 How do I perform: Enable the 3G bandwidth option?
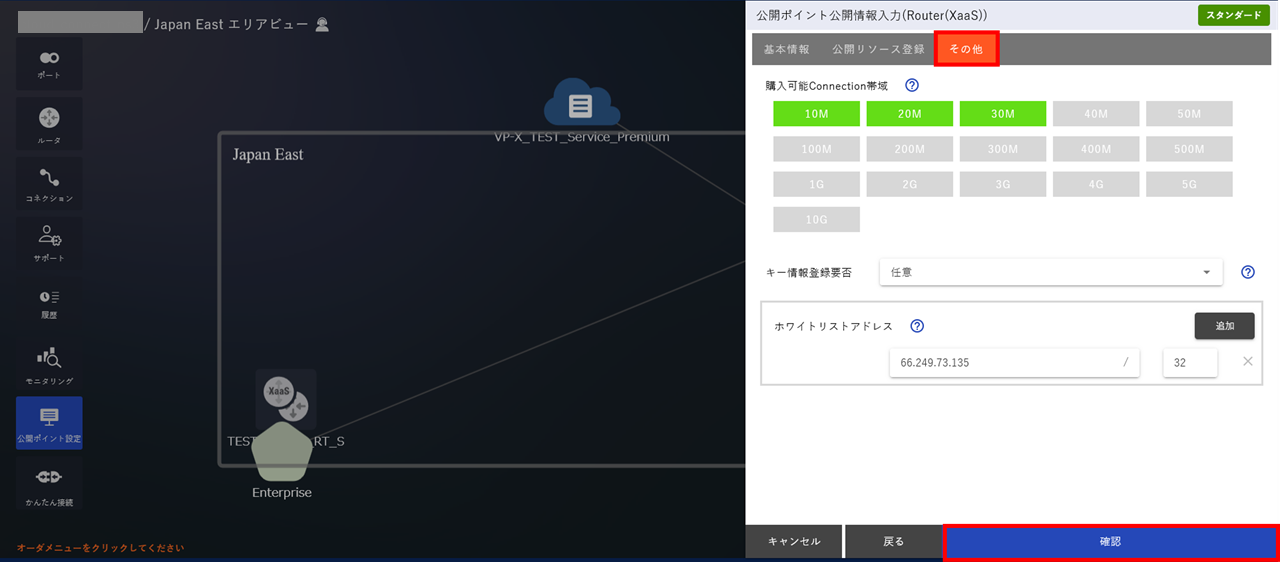(1003, 184)
